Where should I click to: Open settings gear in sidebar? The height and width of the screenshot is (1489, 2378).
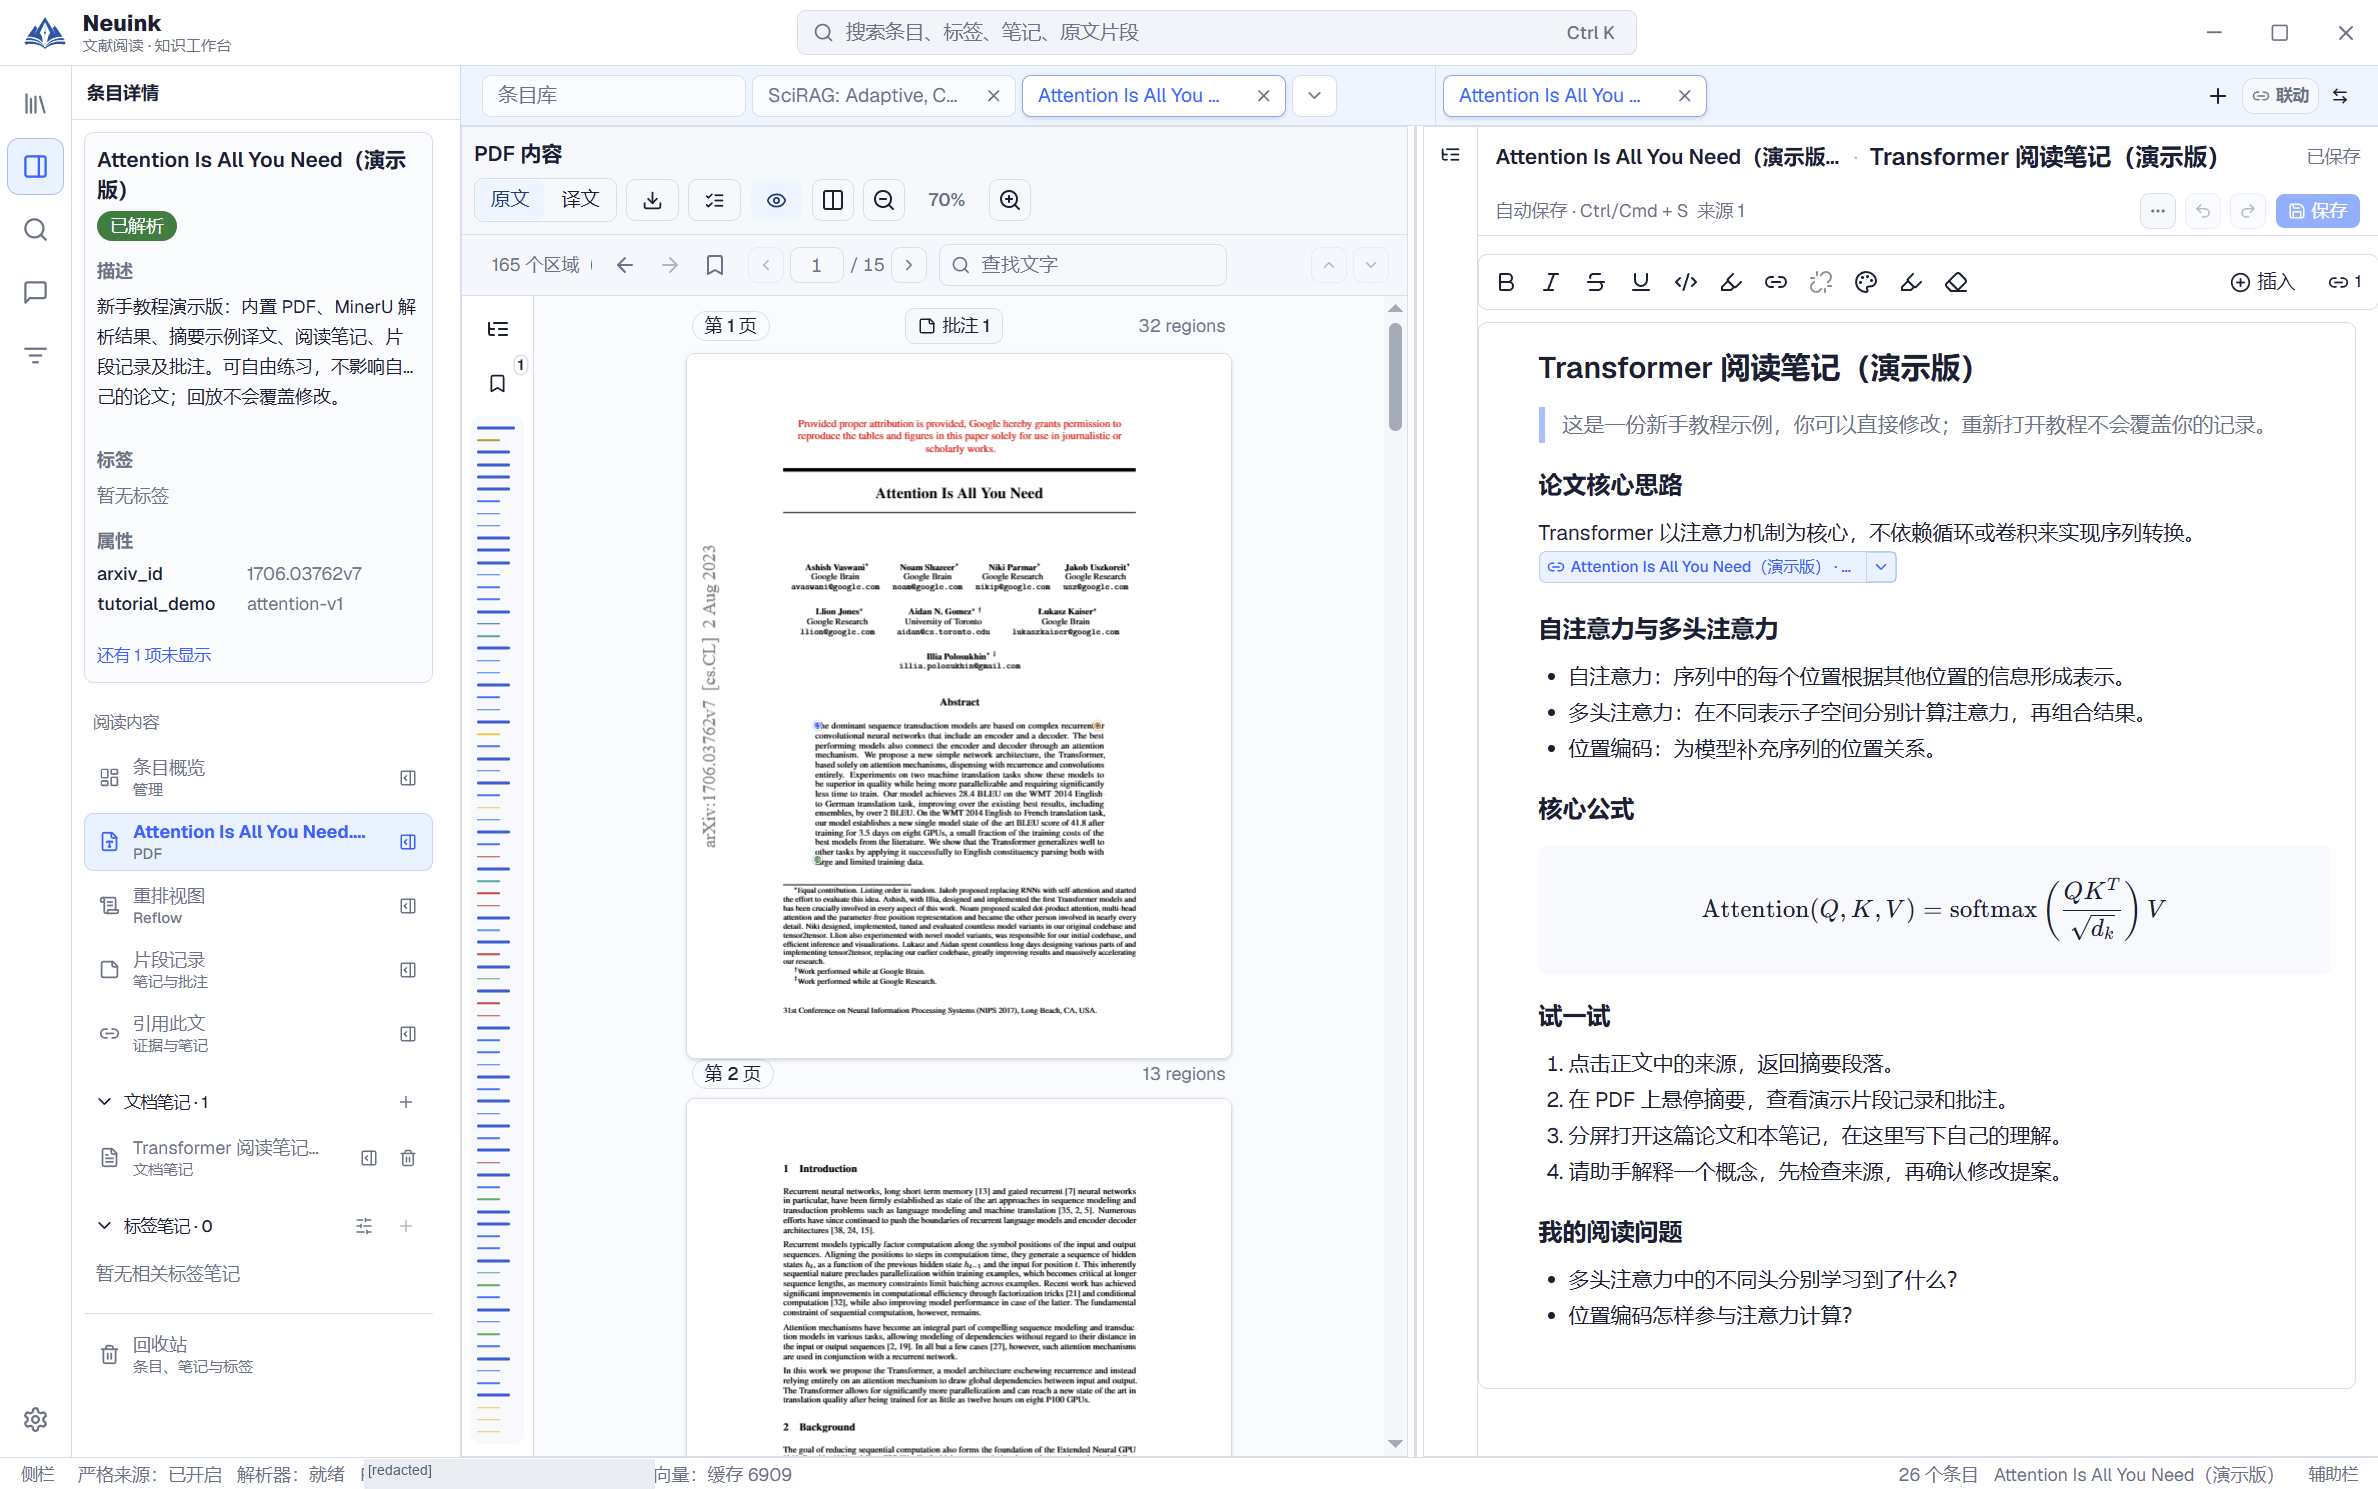click(35, 1418)
